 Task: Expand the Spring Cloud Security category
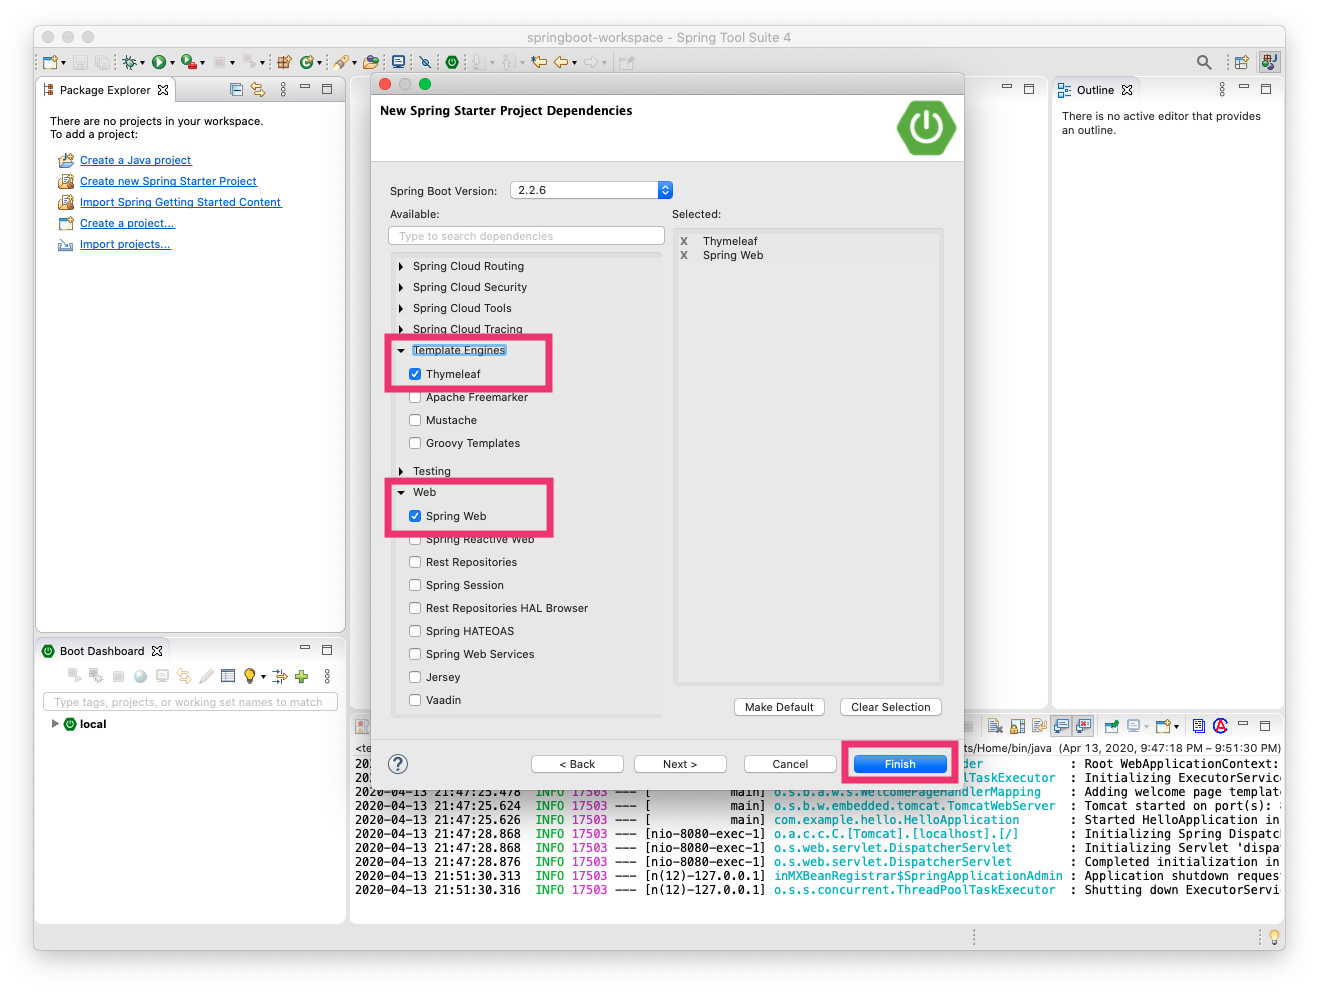(x=401, y=287)
